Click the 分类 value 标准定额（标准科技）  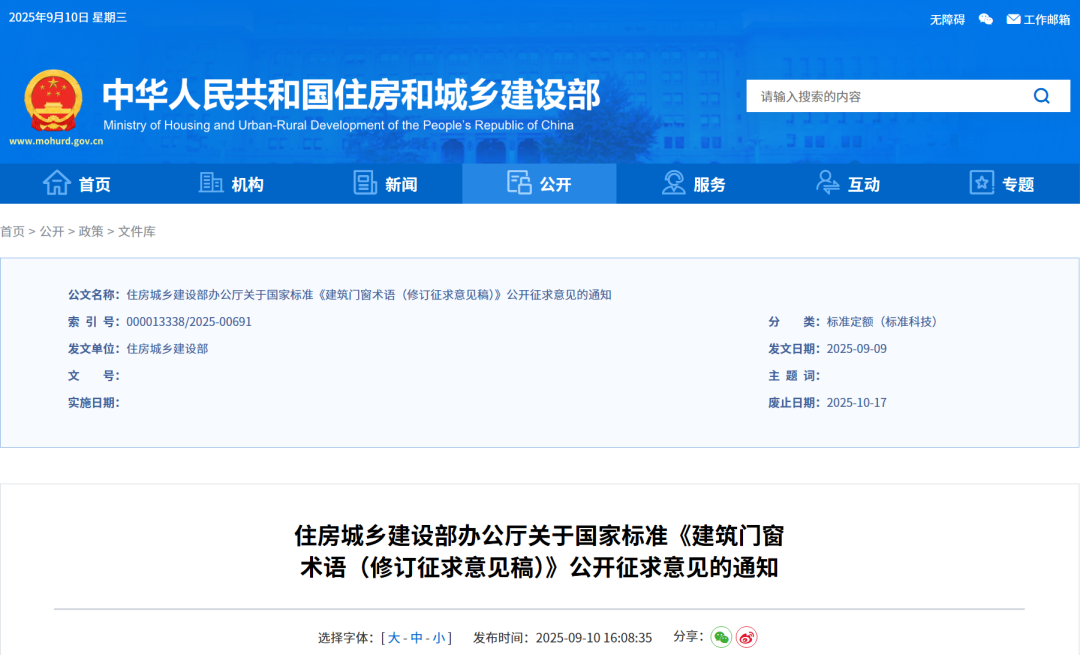tap(884, 322)
